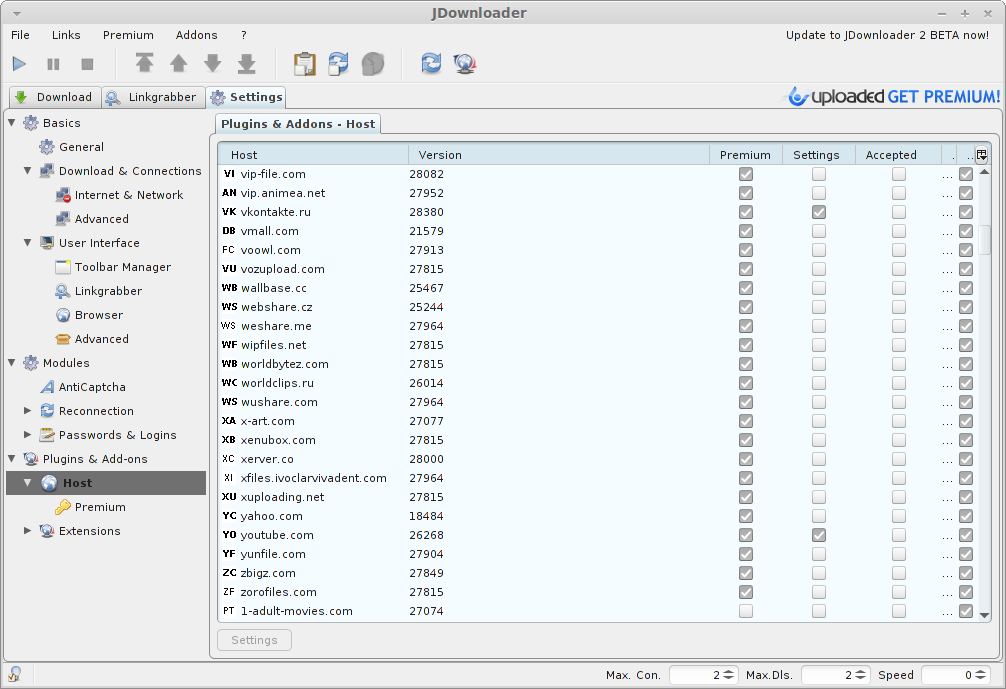This screenshot has height=689, width=1006.
Task: Toggle Settings checkbox for vkontakte.ru
Action: (819, 212)
